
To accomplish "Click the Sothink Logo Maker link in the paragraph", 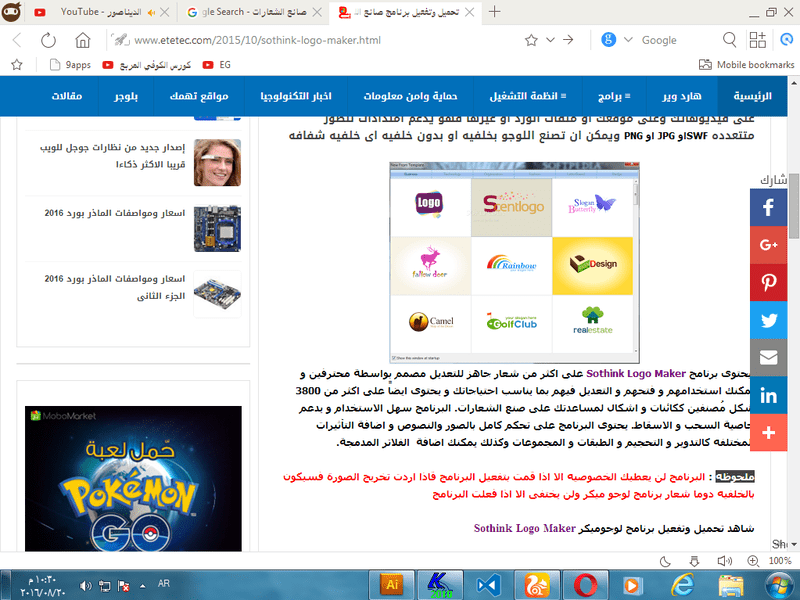I will coord(636,373).
